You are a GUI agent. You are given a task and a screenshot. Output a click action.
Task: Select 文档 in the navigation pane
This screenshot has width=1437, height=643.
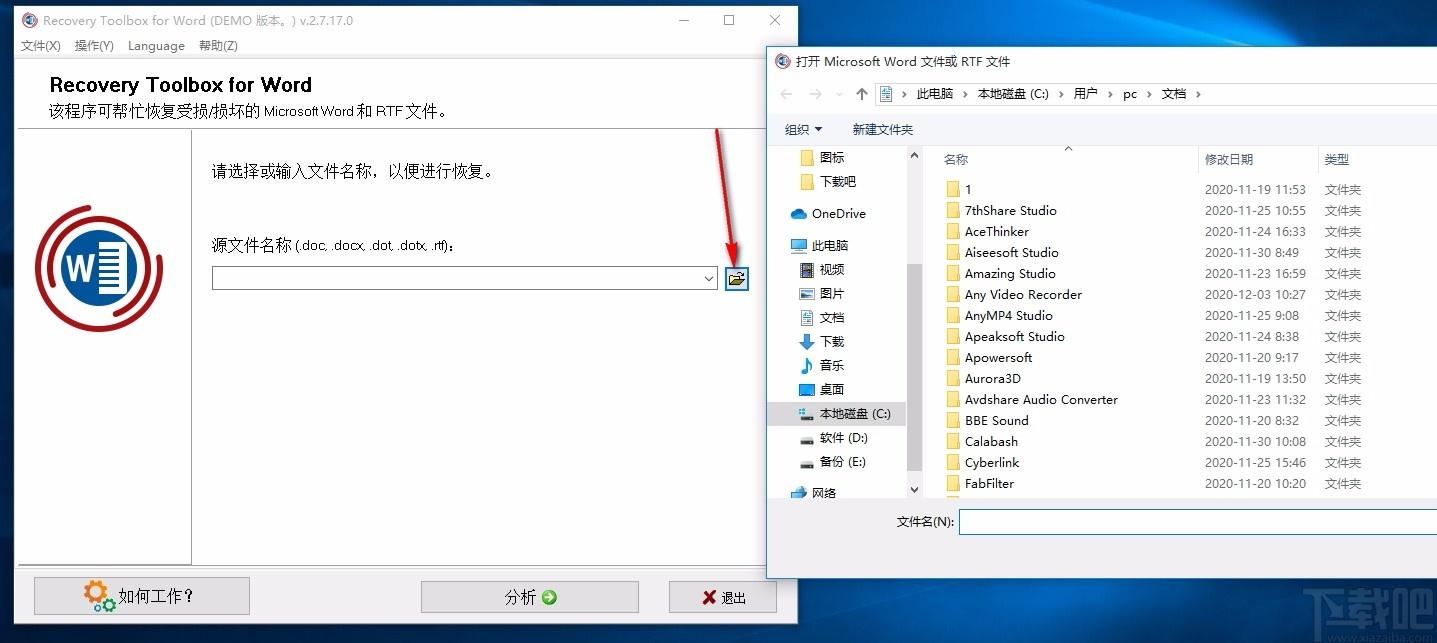[x=832, y=318]
